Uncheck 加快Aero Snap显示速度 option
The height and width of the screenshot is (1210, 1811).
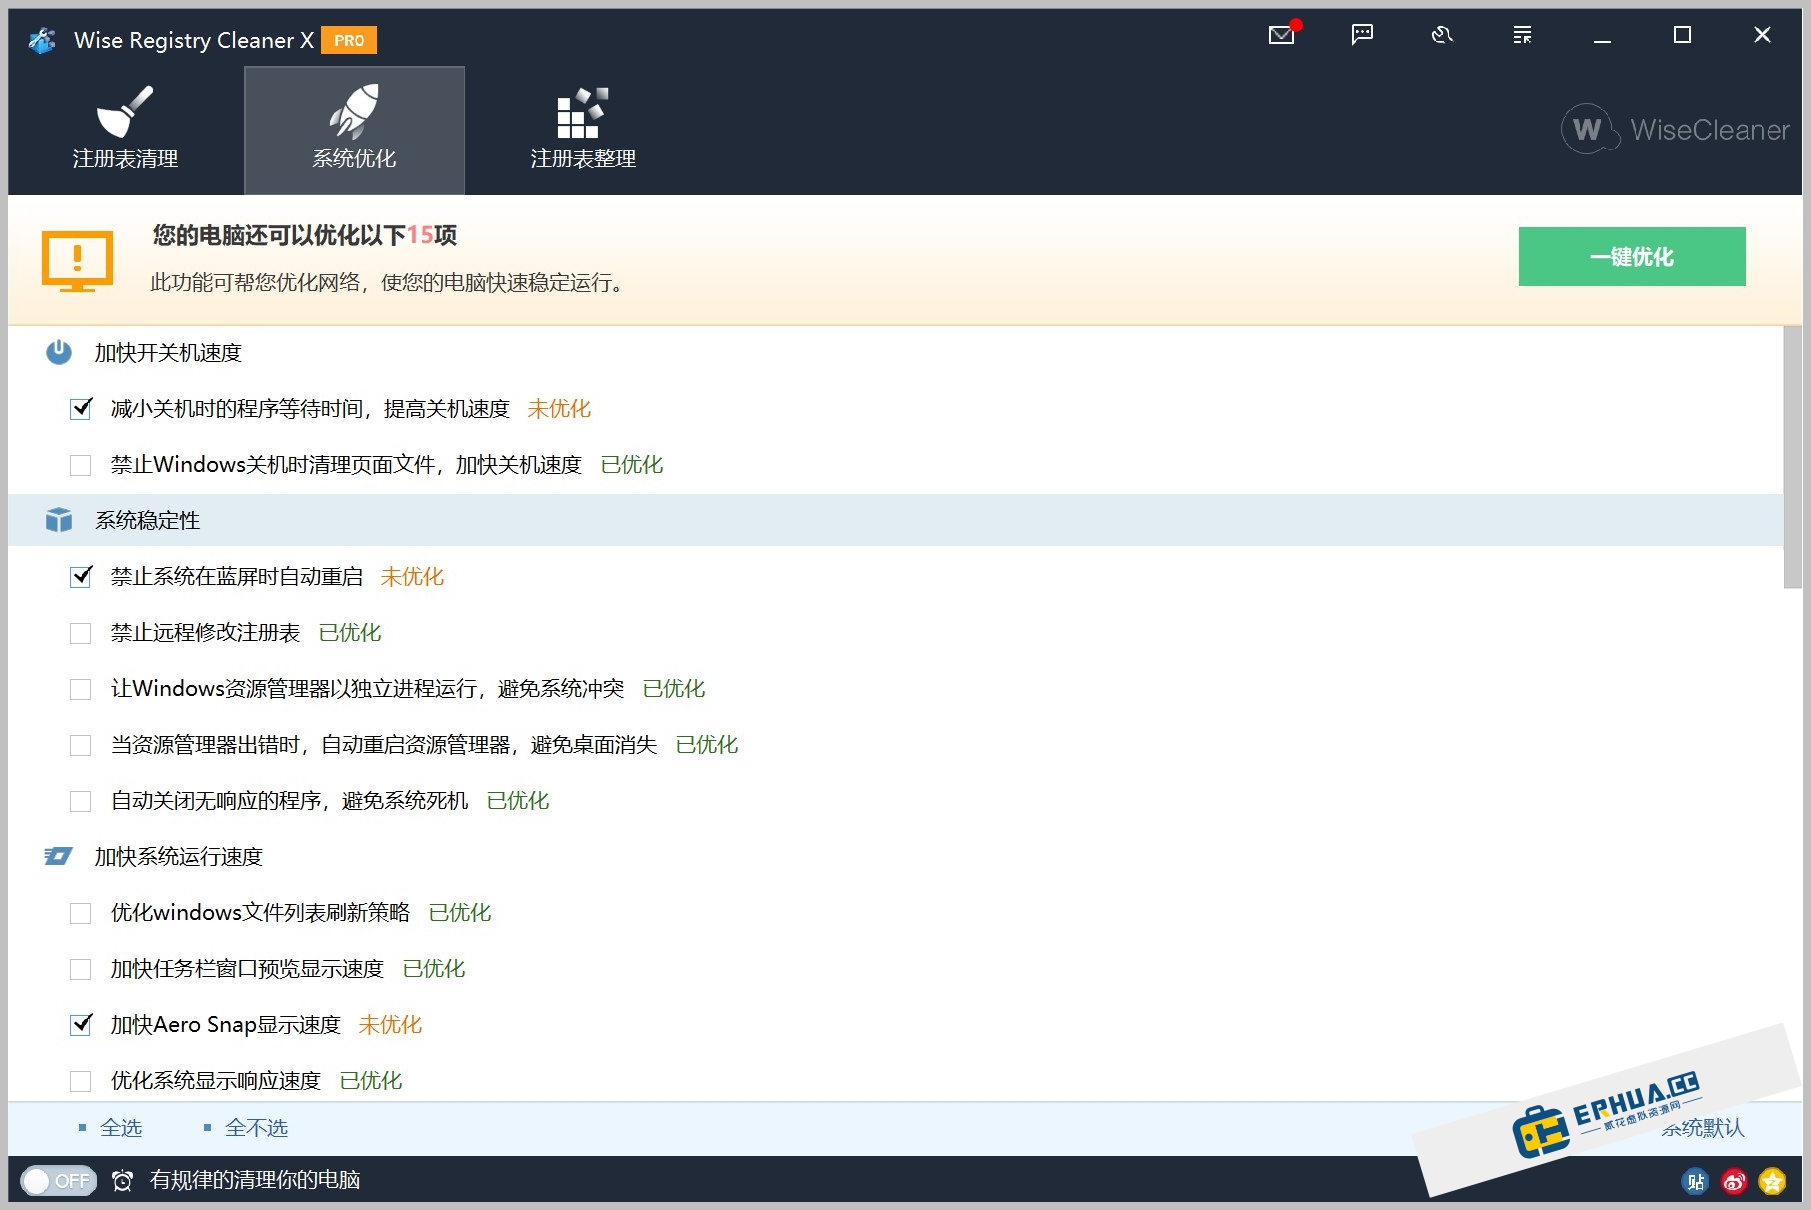tap(80, 1024)
